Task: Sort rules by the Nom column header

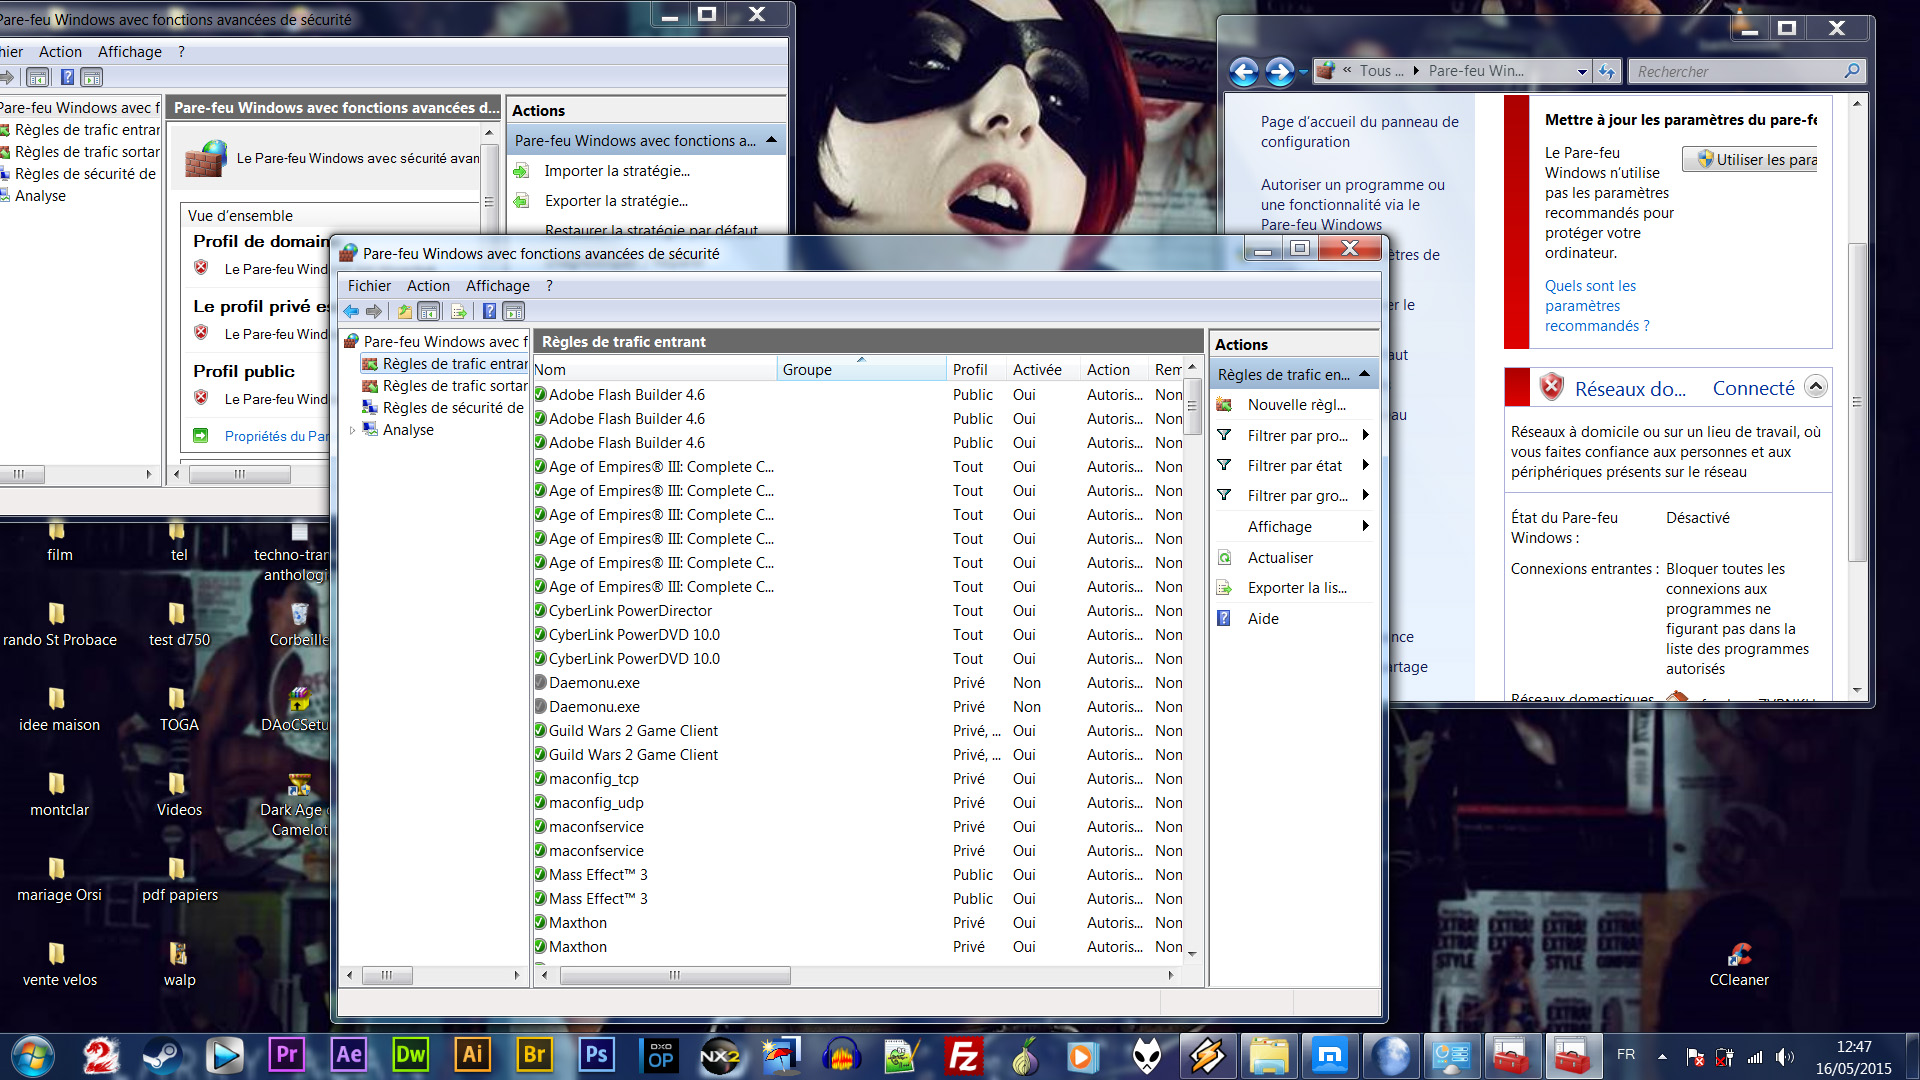Action: tap(655, 370)
